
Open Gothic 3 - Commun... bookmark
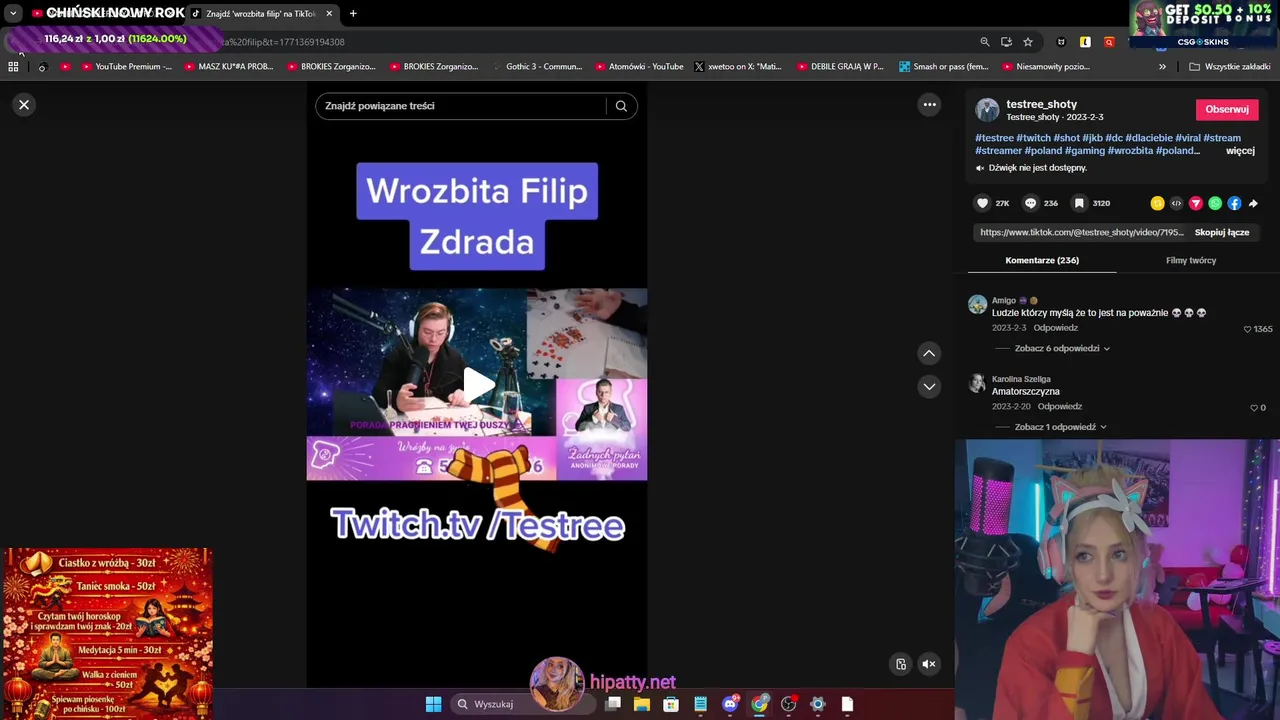[x=536, y=67]
